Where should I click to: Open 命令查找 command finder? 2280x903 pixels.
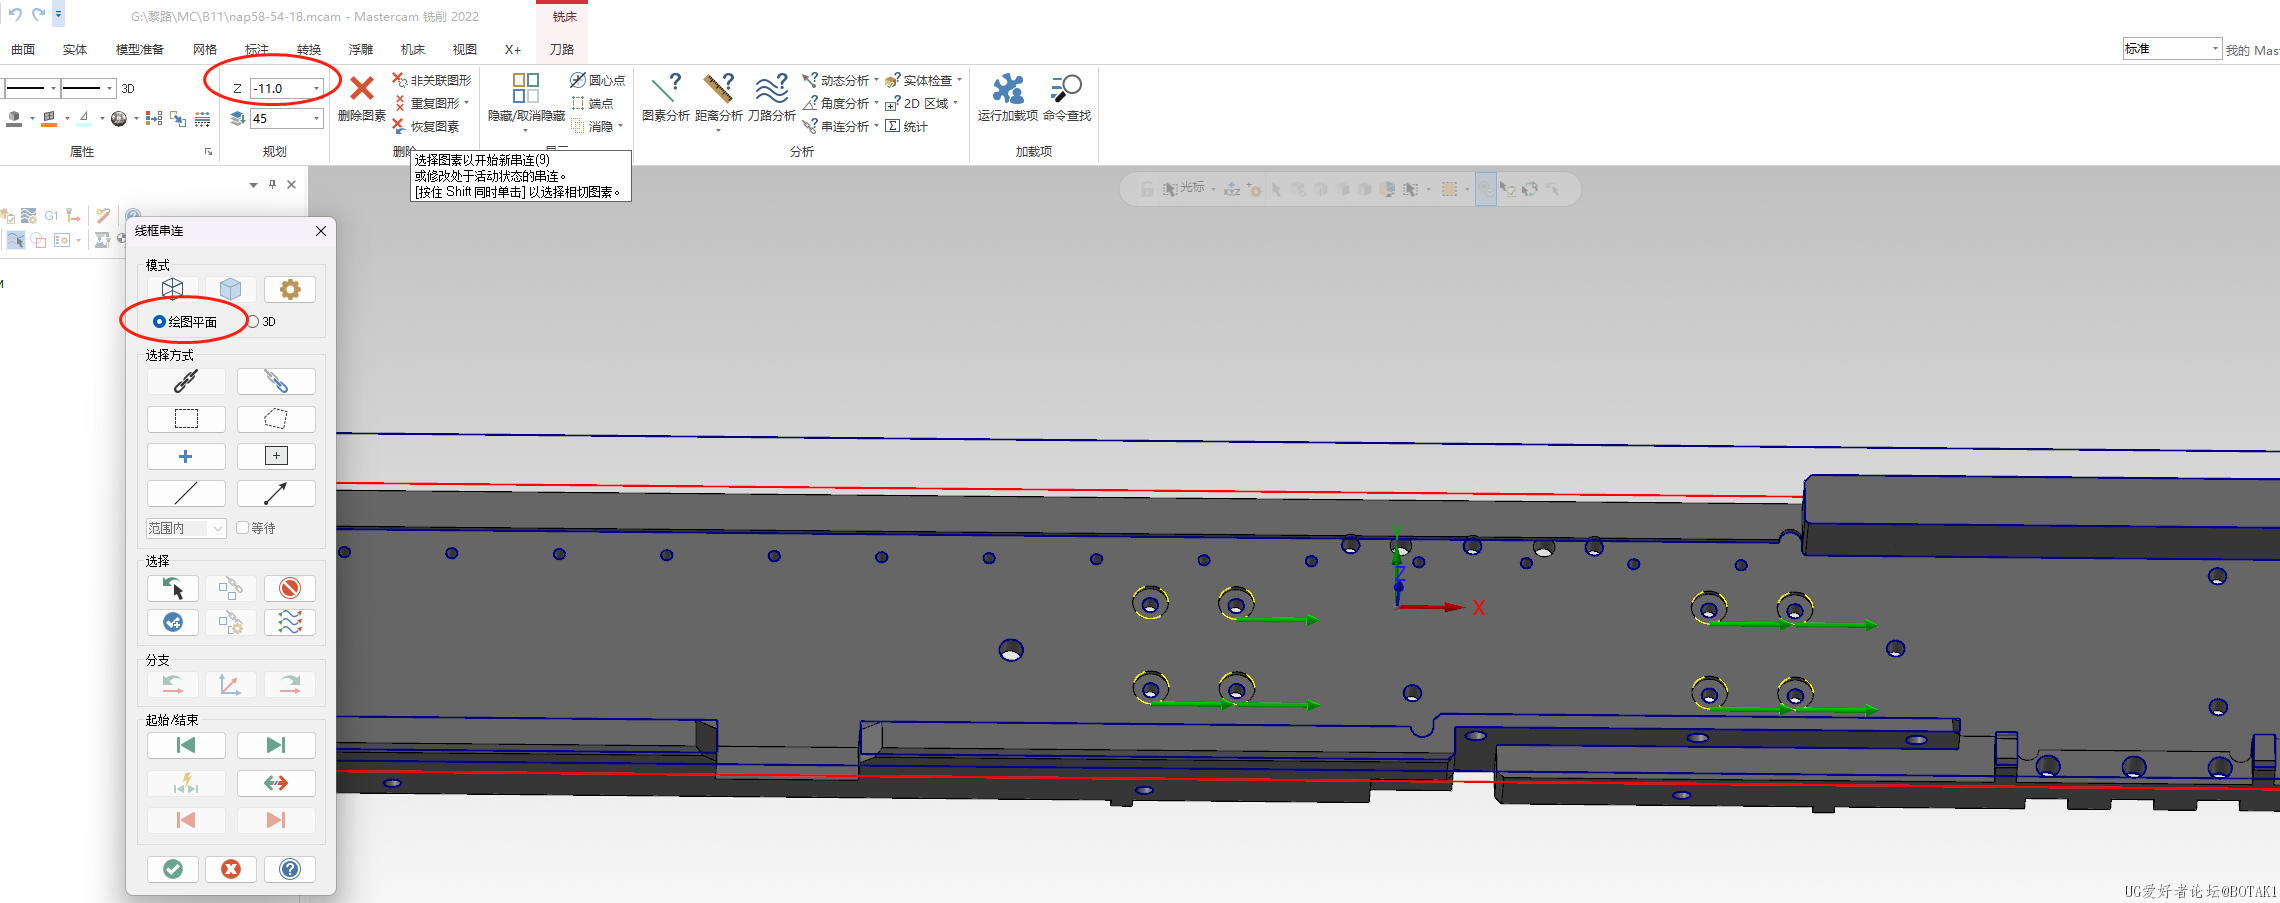pyautogui.click(x=1067, y=99)
